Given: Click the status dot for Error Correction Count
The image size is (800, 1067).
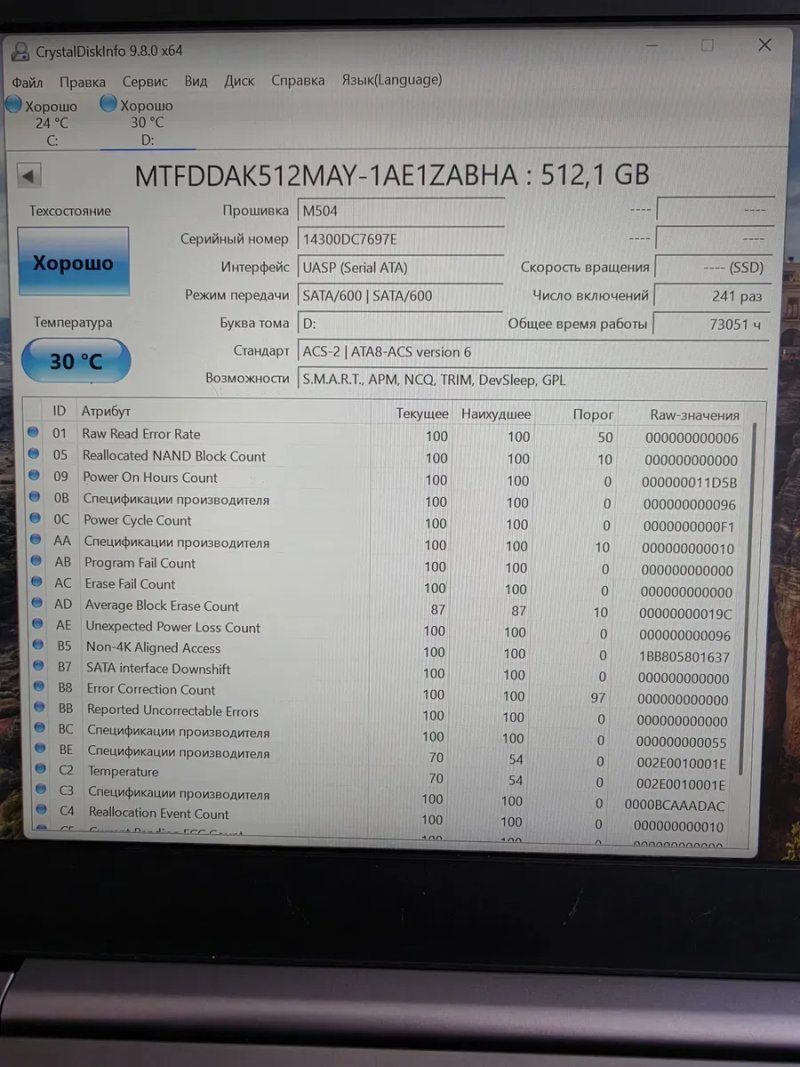Looking at the screenshot, I should (39, 687).
